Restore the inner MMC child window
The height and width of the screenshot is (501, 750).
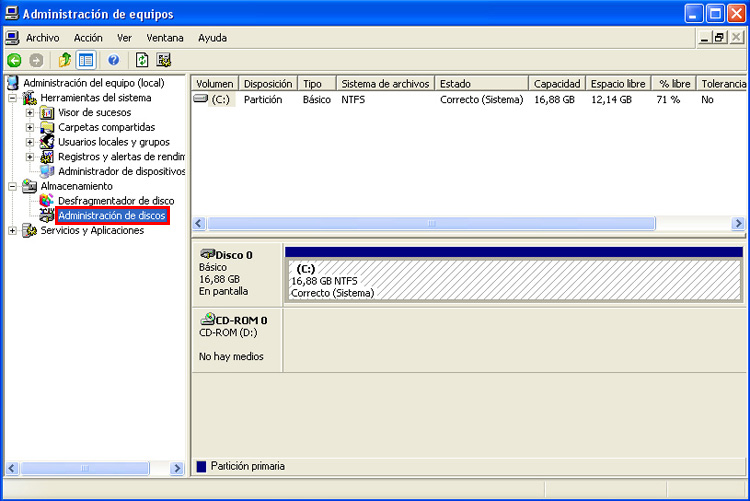(719, 37)
